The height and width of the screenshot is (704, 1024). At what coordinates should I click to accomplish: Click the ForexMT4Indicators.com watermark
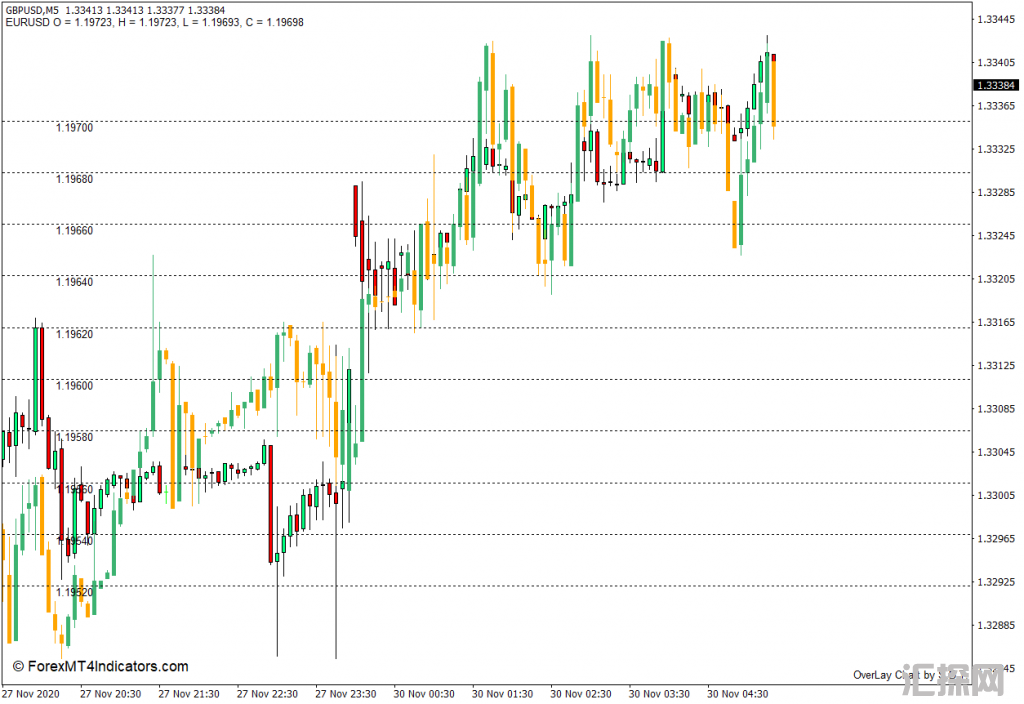(x=100, y=667)
